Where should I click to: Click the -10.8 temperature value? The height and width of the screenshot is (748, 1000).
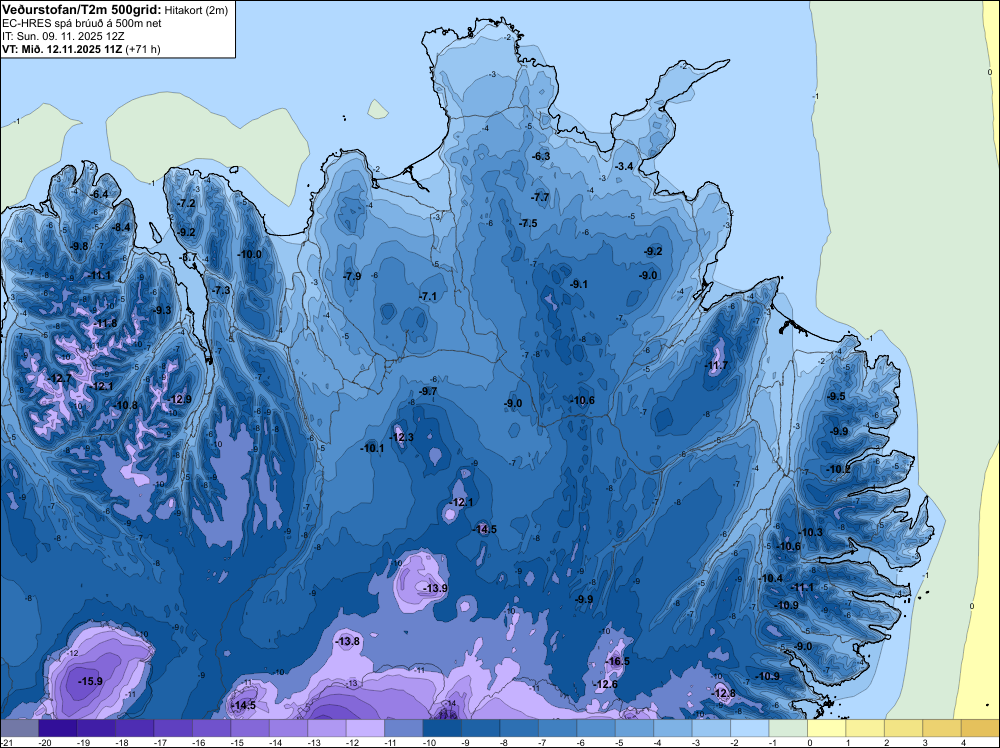[x=126, y=405]
